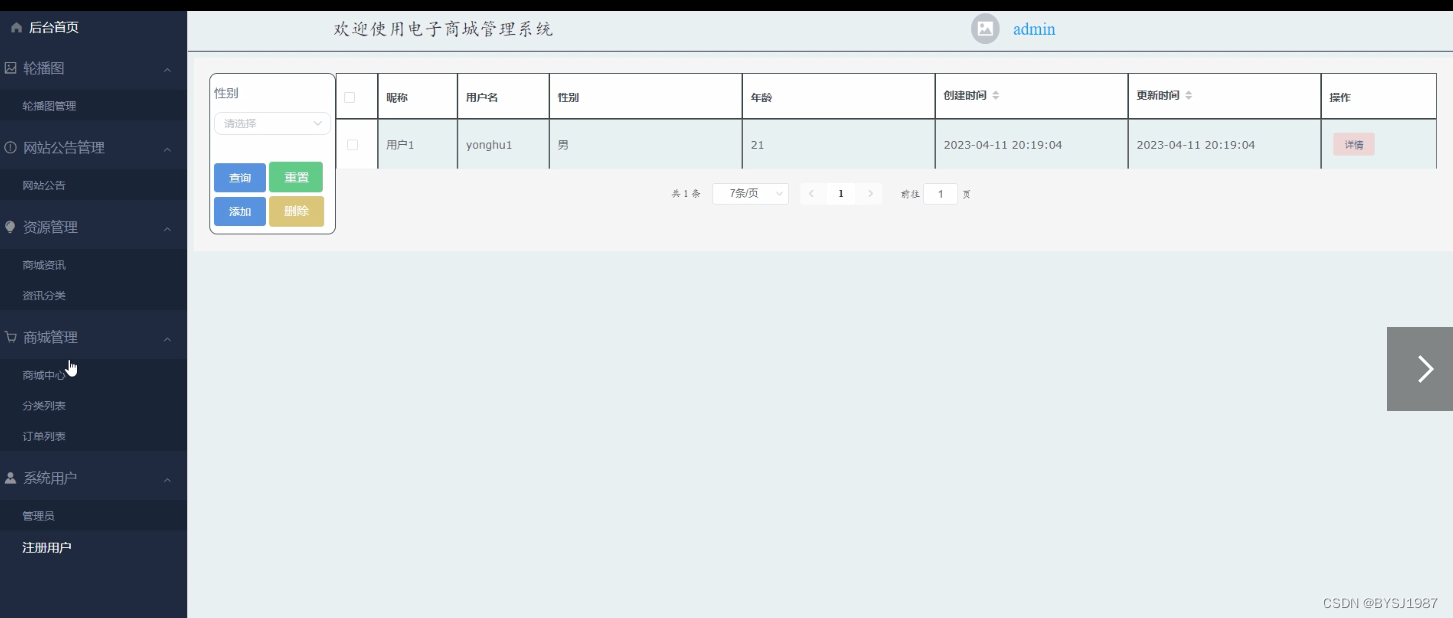The height and width of the screenshot is (618, 1453).
Task: Click the admin username link
Action: pos(1034,29)
